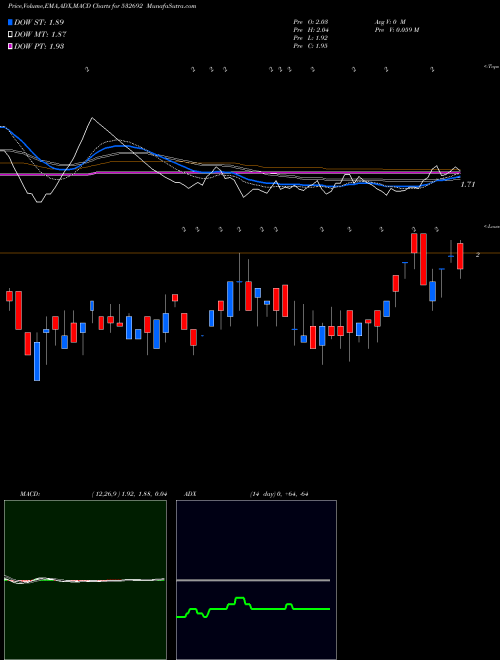Click the magenta DOW PT legend swatch
500x660 pixels.
coord(11,47)
